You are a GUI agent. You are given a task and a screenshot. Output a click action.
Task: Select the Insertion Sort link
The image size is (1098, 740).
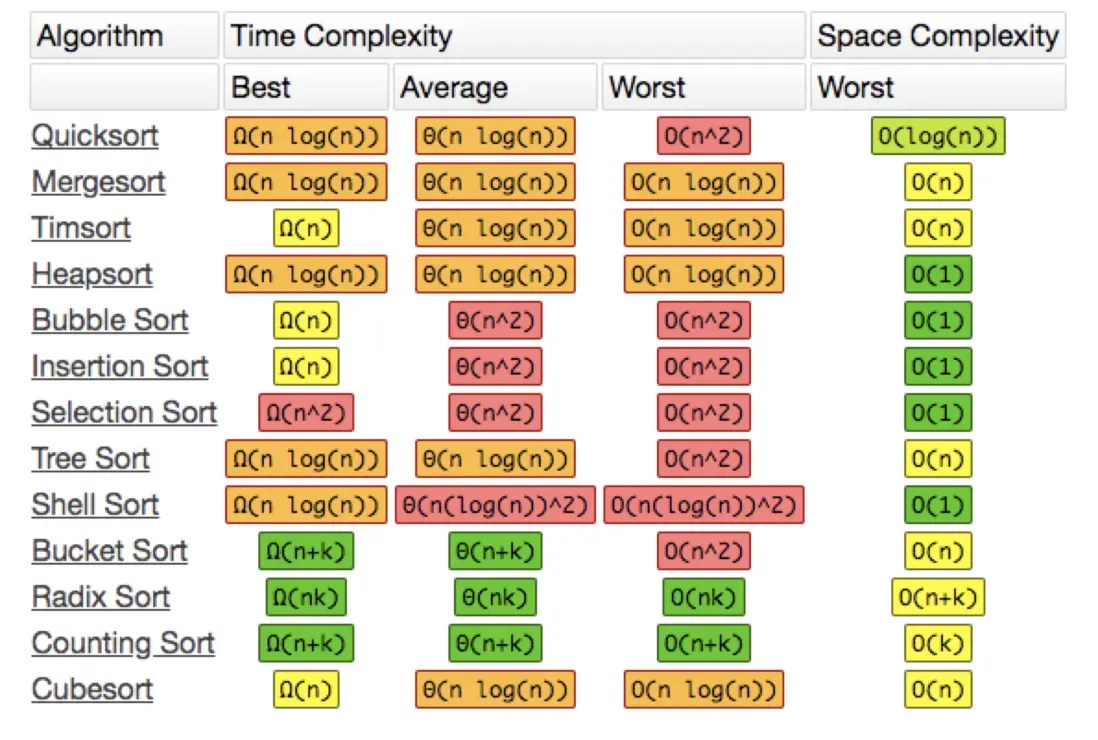pyautogui.click(x=120, y=366)
